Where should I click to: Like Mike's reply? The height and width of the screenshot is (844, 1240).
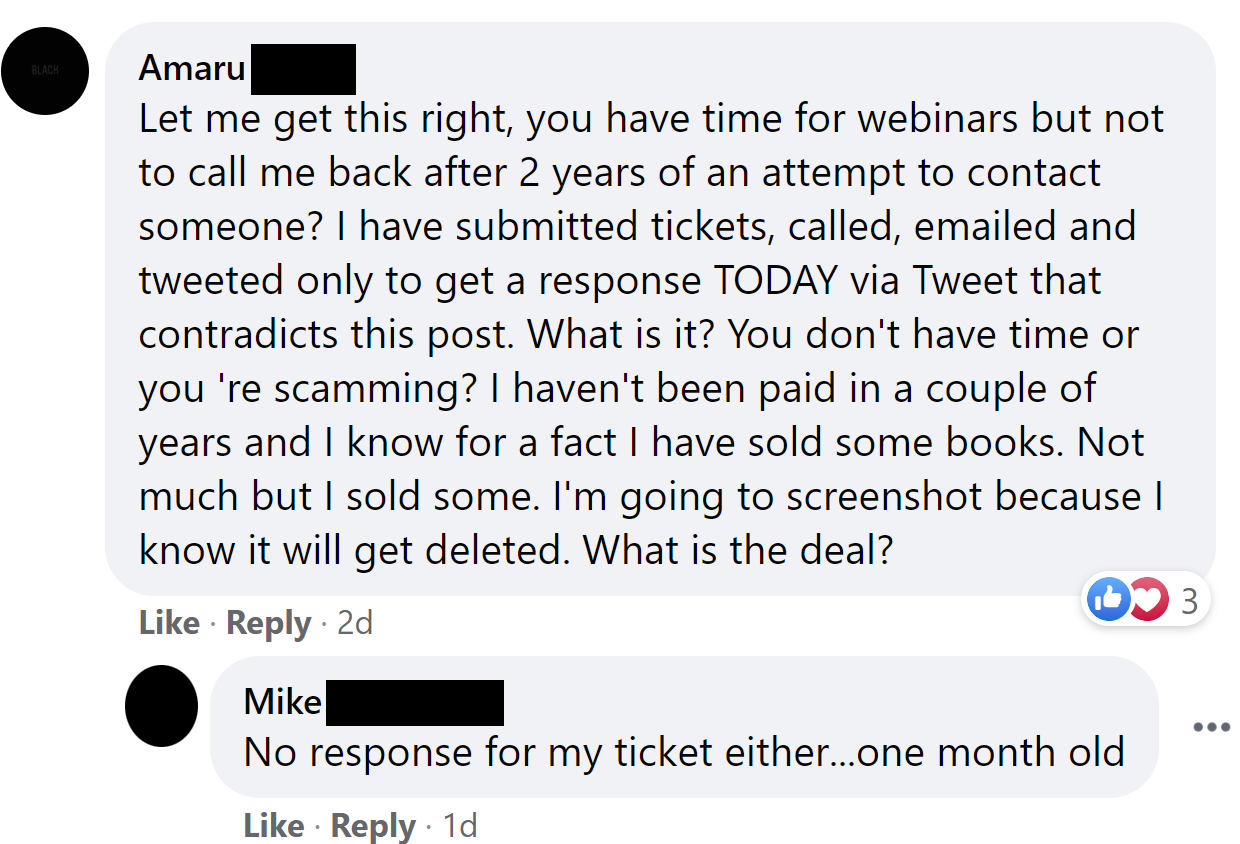tap(274, 826)
